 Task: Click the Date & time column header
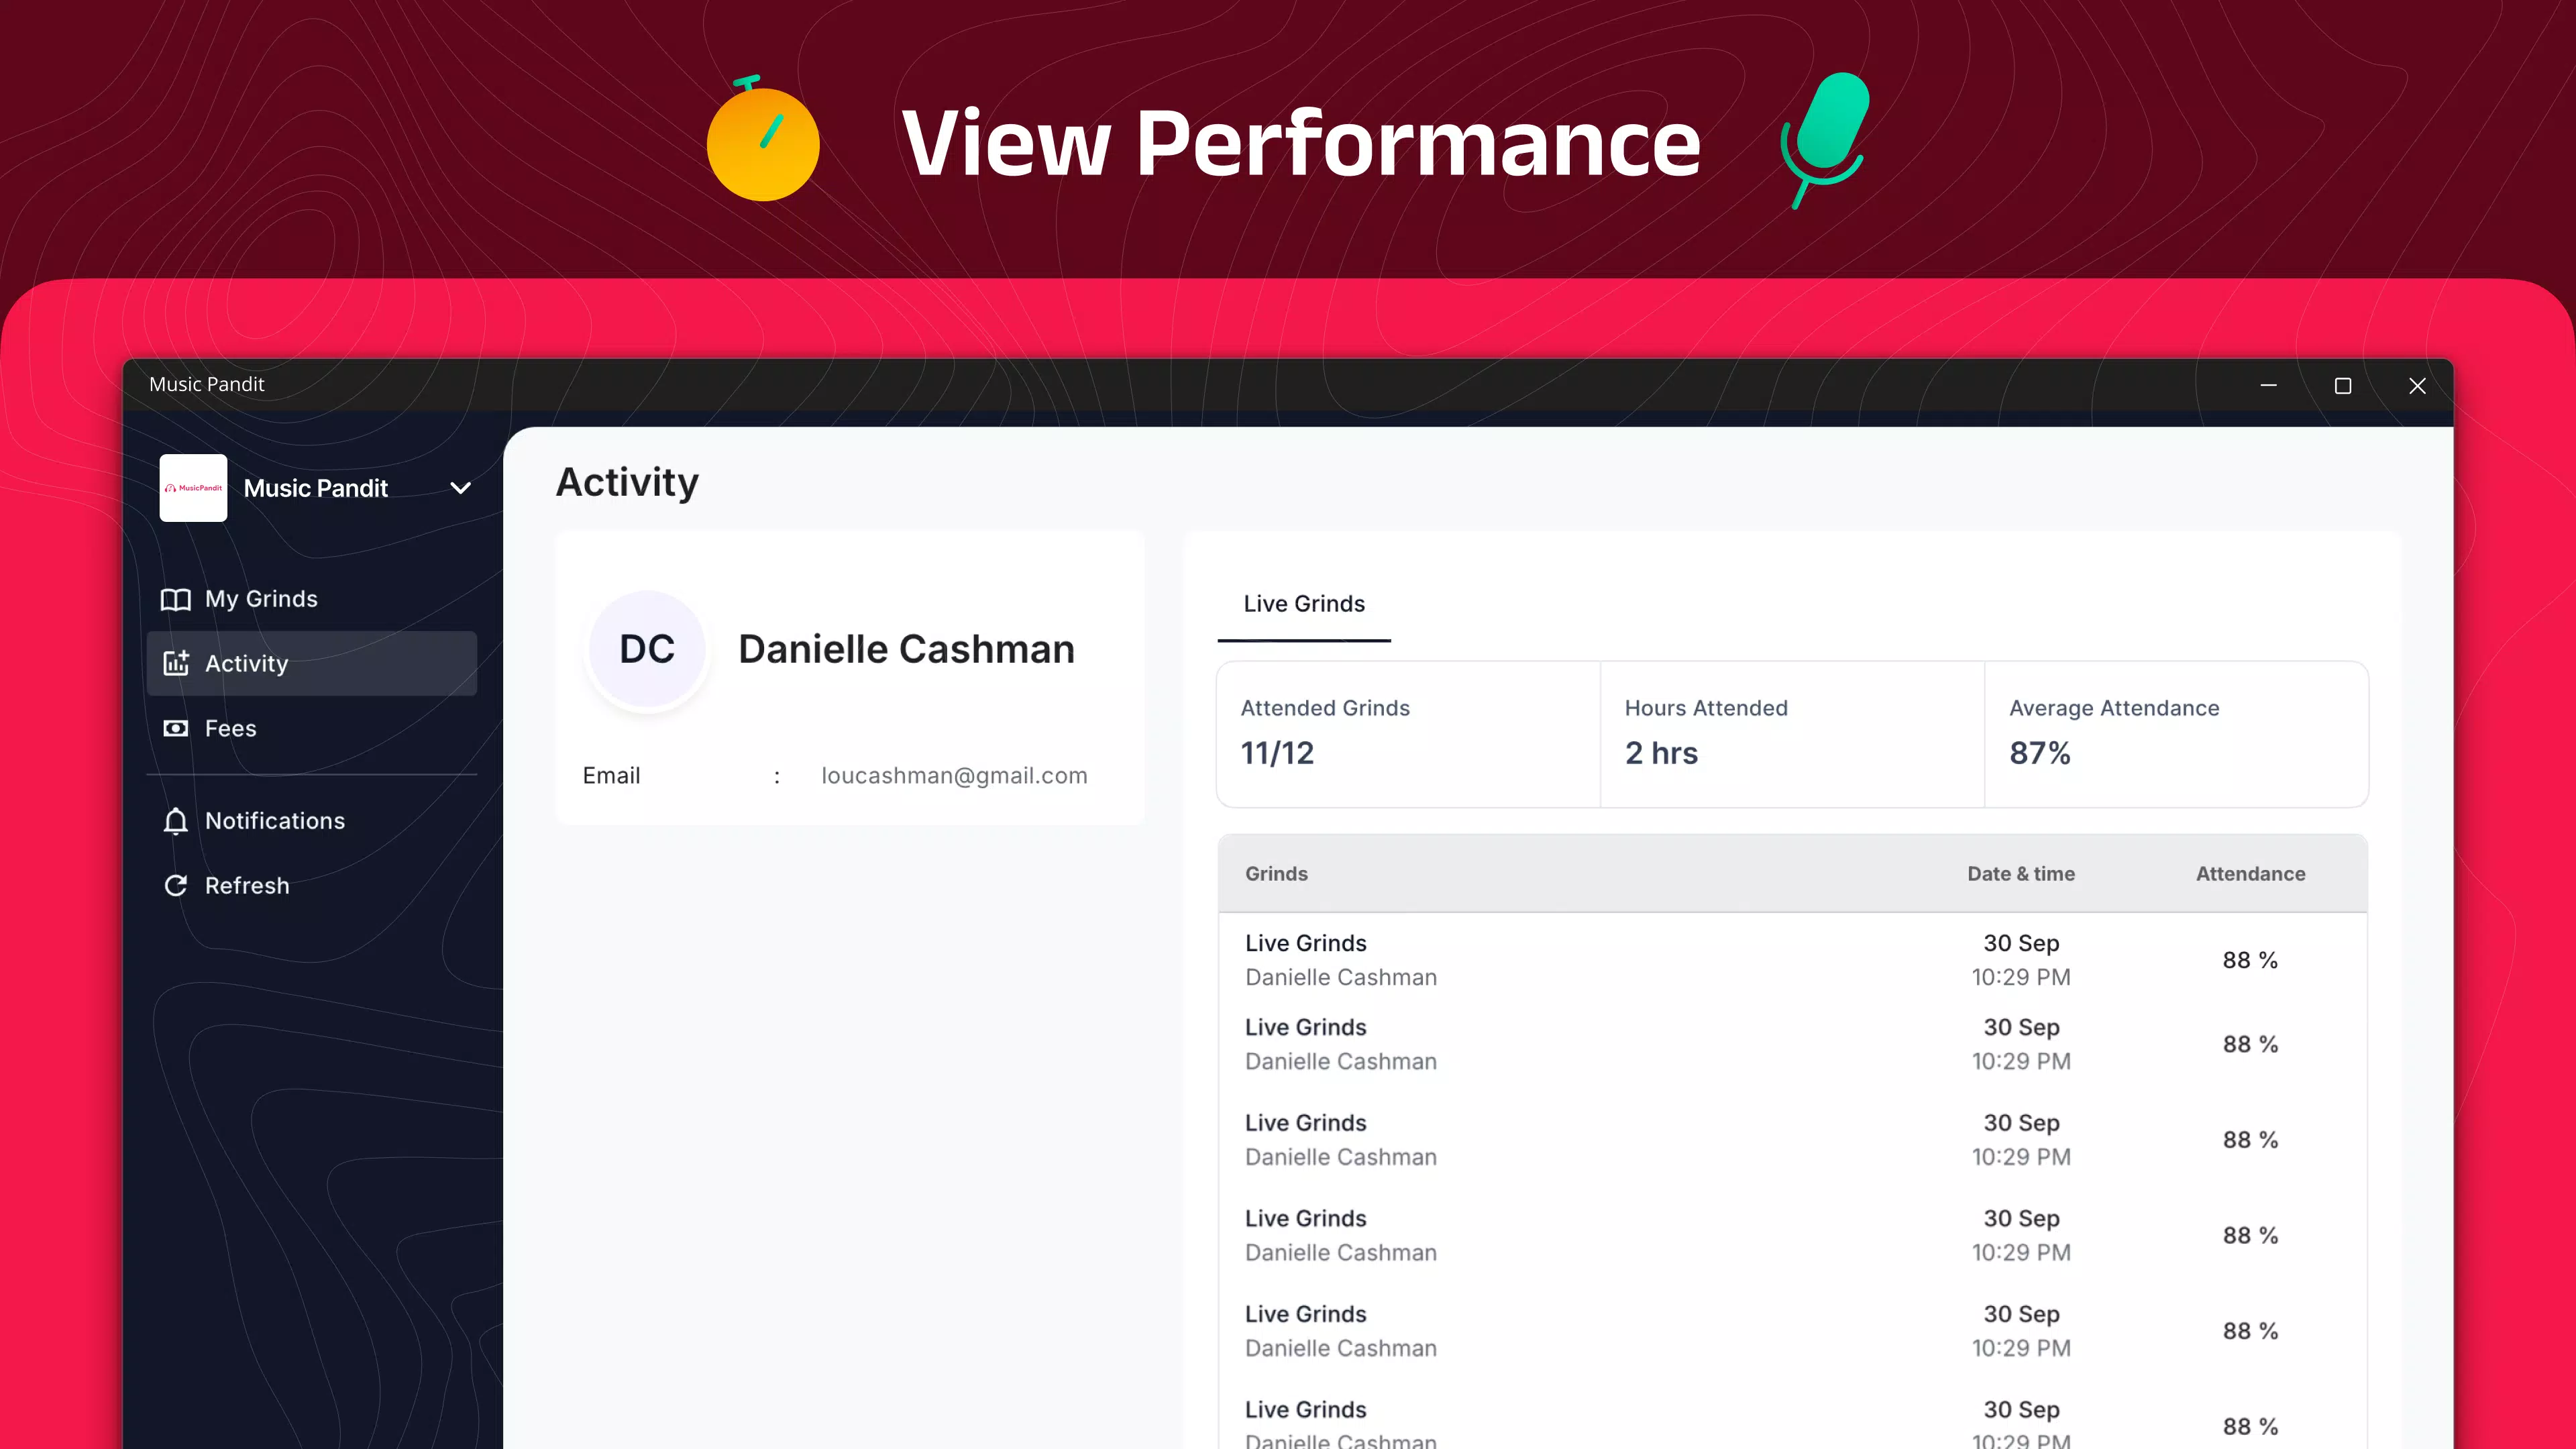2021,874
